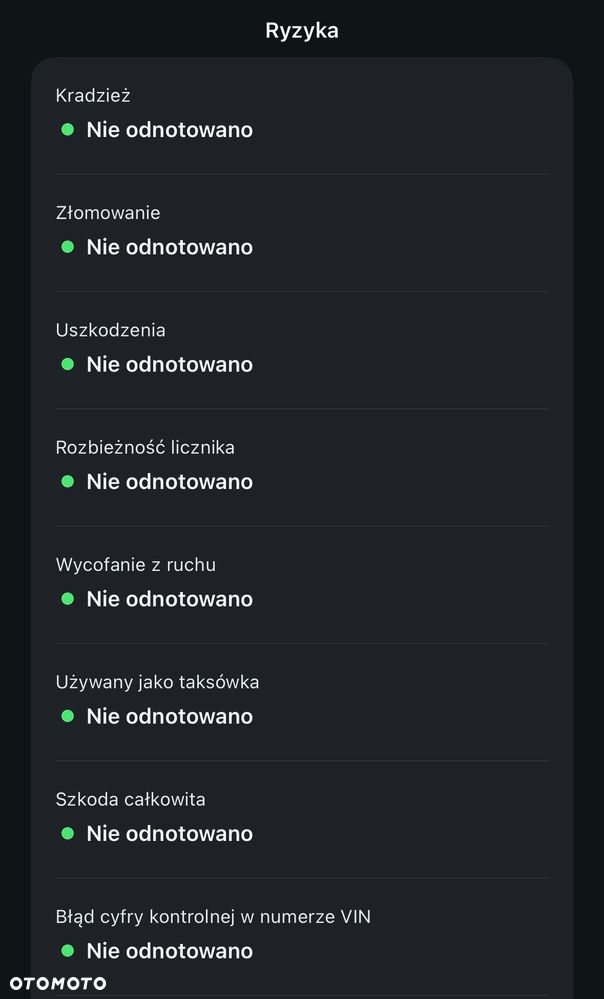This screenshot has height=999, width=604.
Task: Click "Nie odnotowano" under Kradzież
Action: 169,130
